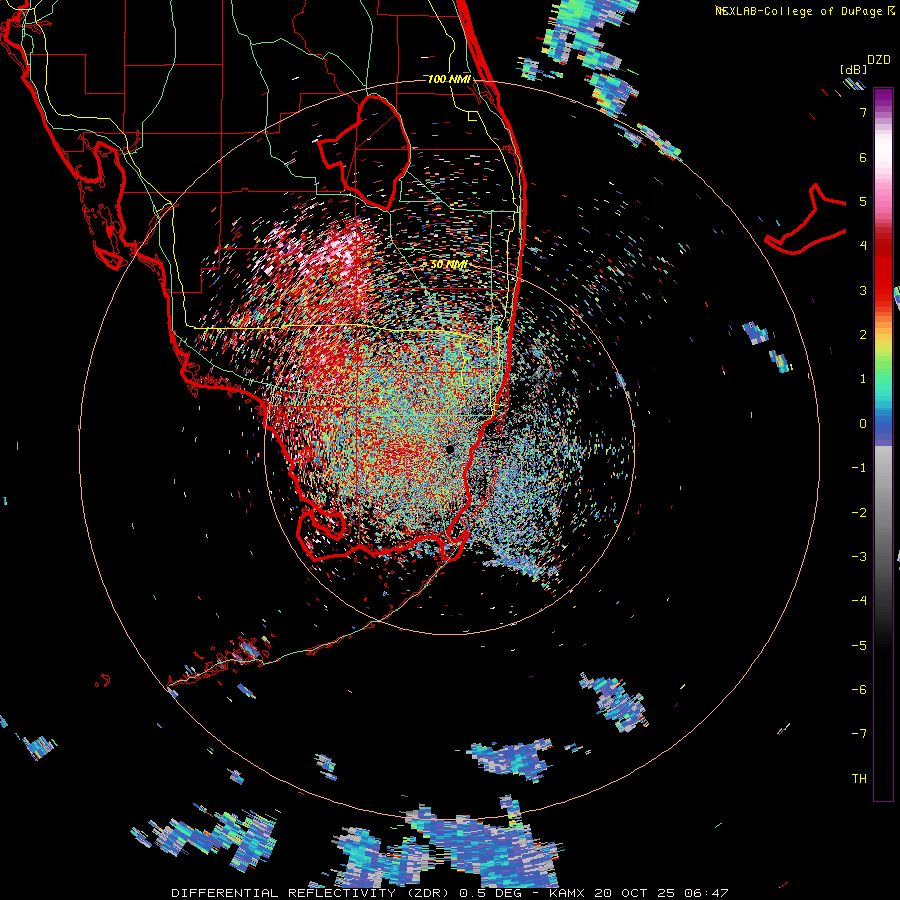Click the 4 value on the scale

point(863,245)
